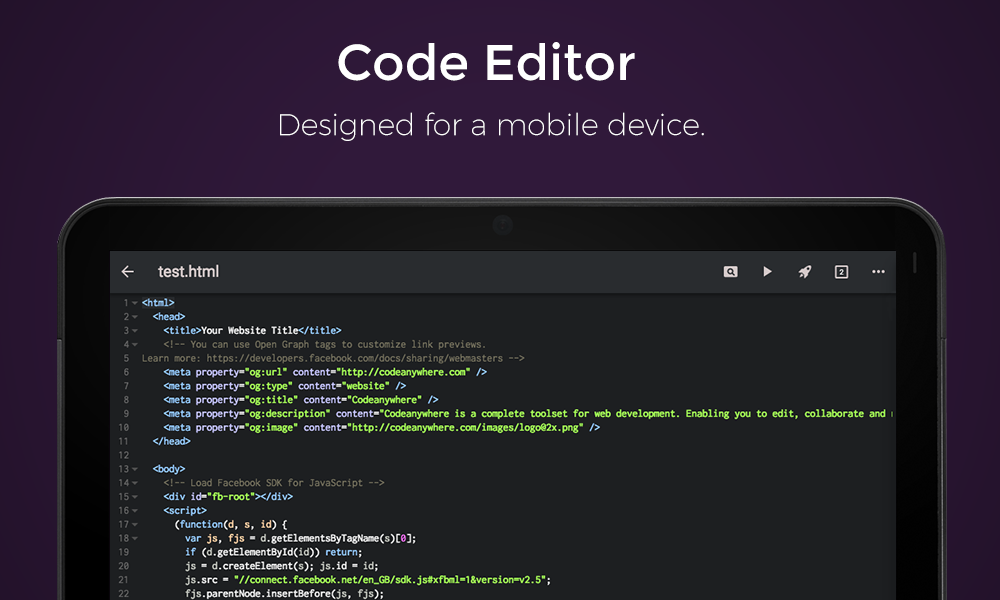Screen dimensions: 1000x600
Task: Collapse the title tag fold arrow on line 3
Action: [x=135, y=331]
